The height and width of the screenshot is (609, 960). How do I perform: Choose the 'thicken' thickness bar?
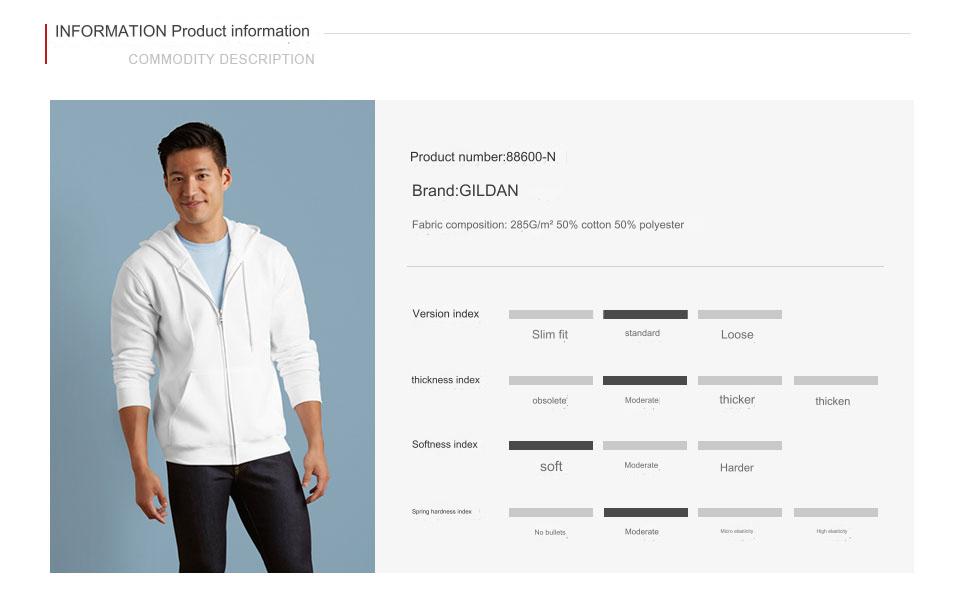(x=835, y=380)
